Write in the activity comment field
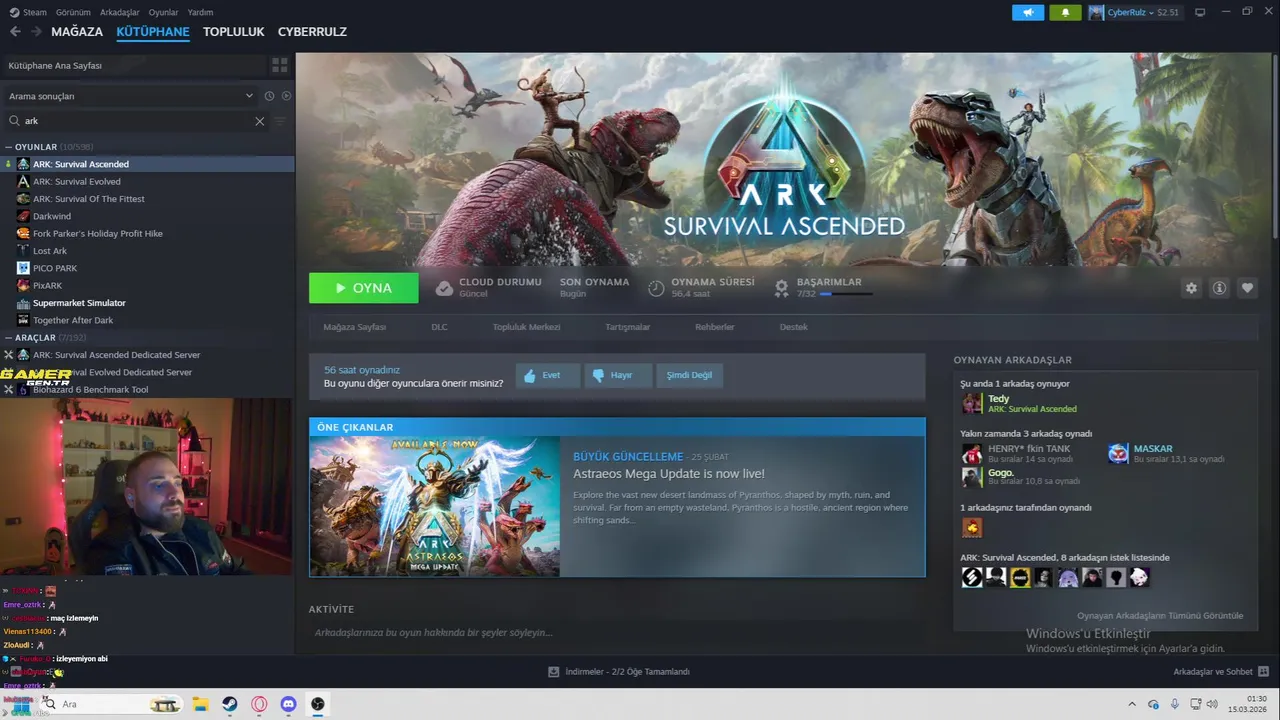 [617, 633]
